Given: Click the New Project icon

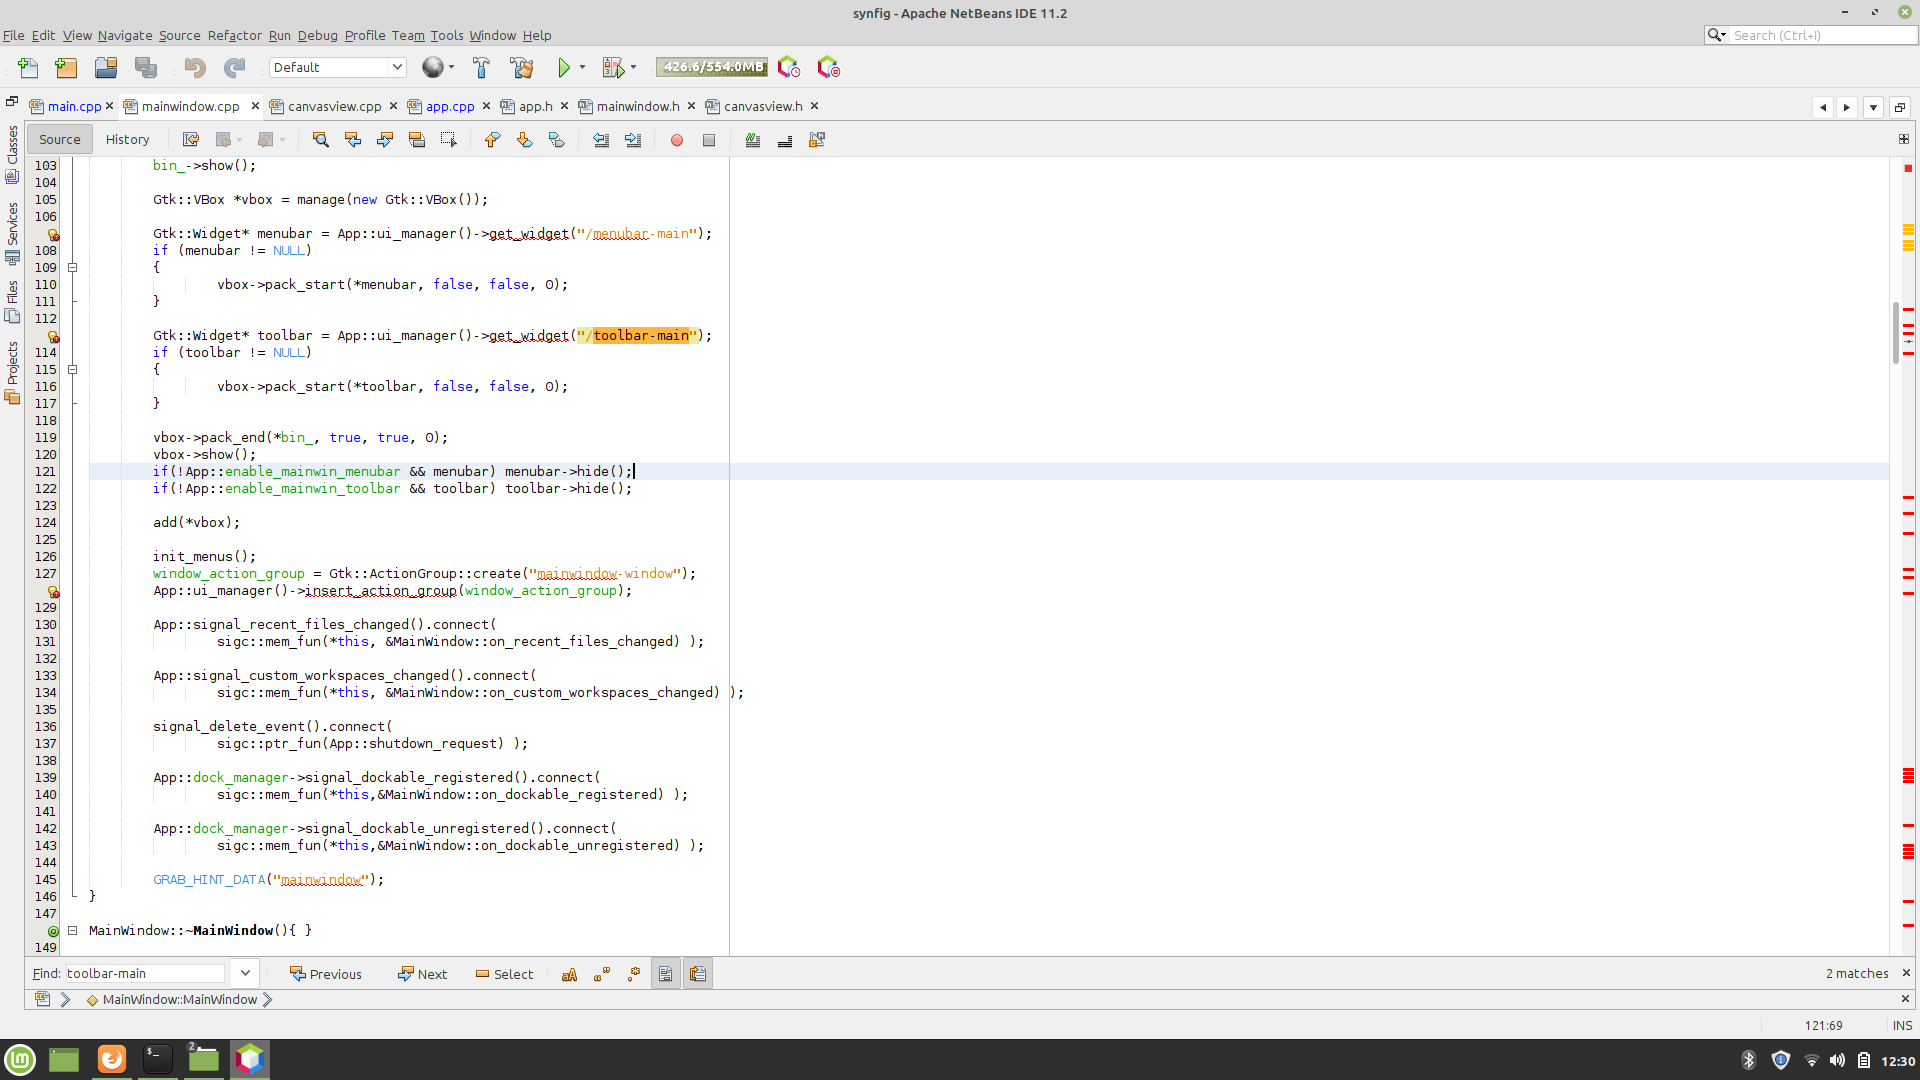Looking at the screenshot, I should [65, 67].
